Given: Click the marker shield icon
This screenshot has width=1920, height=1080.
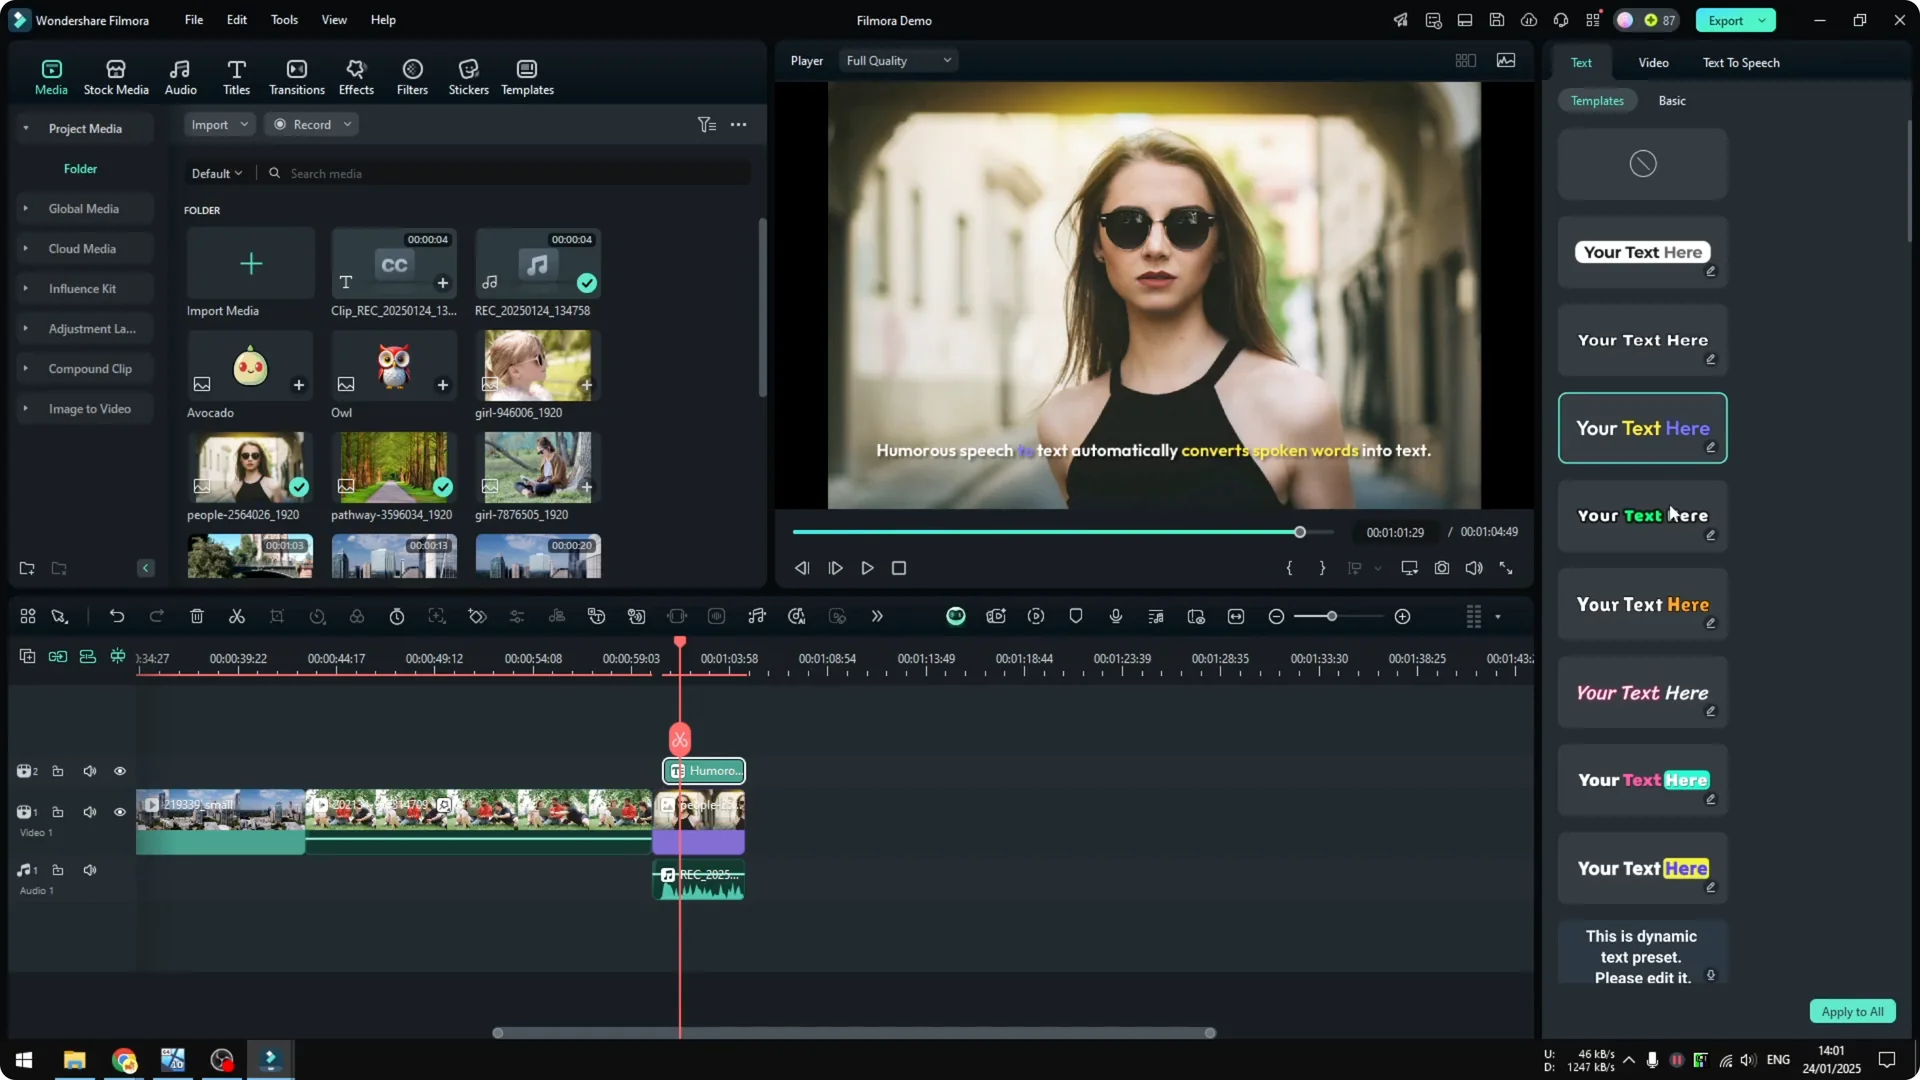Looking at the screenshot, I should [x=1076, y=617].
